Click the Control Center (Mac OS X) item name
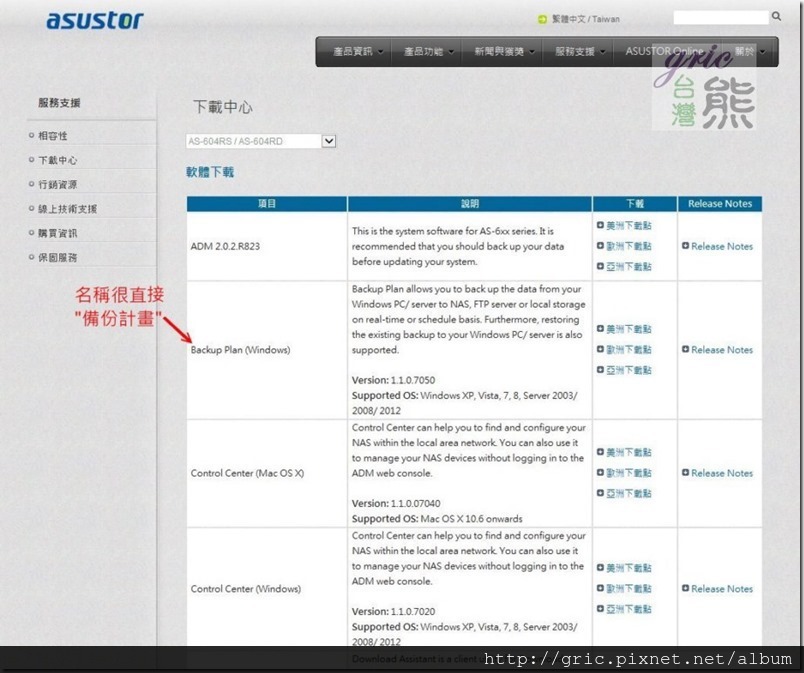The image size is (804, 673). [247, 474]
